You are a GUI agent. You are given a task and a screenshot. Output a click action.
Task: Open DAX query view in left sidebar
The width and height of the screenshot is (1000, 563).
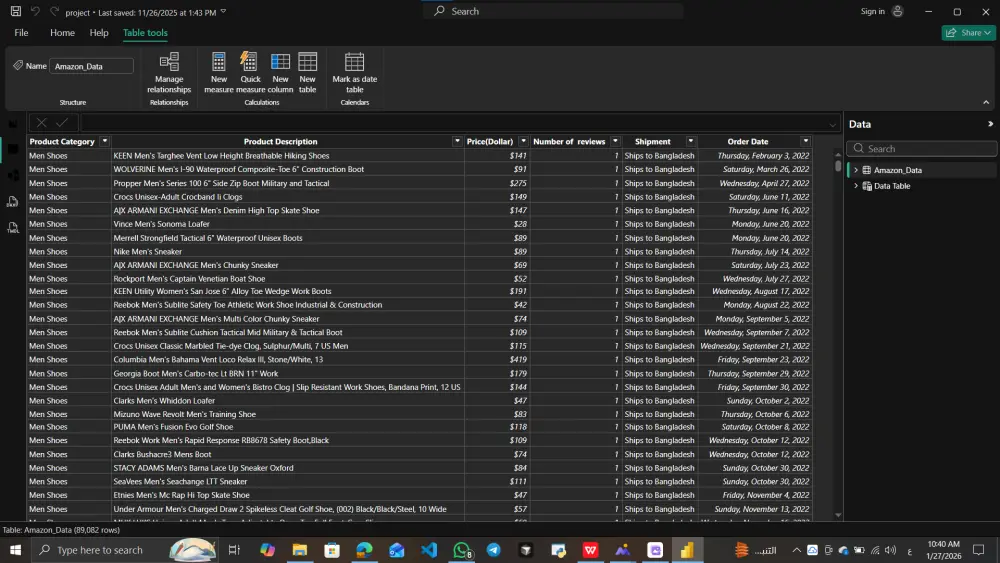13,201
